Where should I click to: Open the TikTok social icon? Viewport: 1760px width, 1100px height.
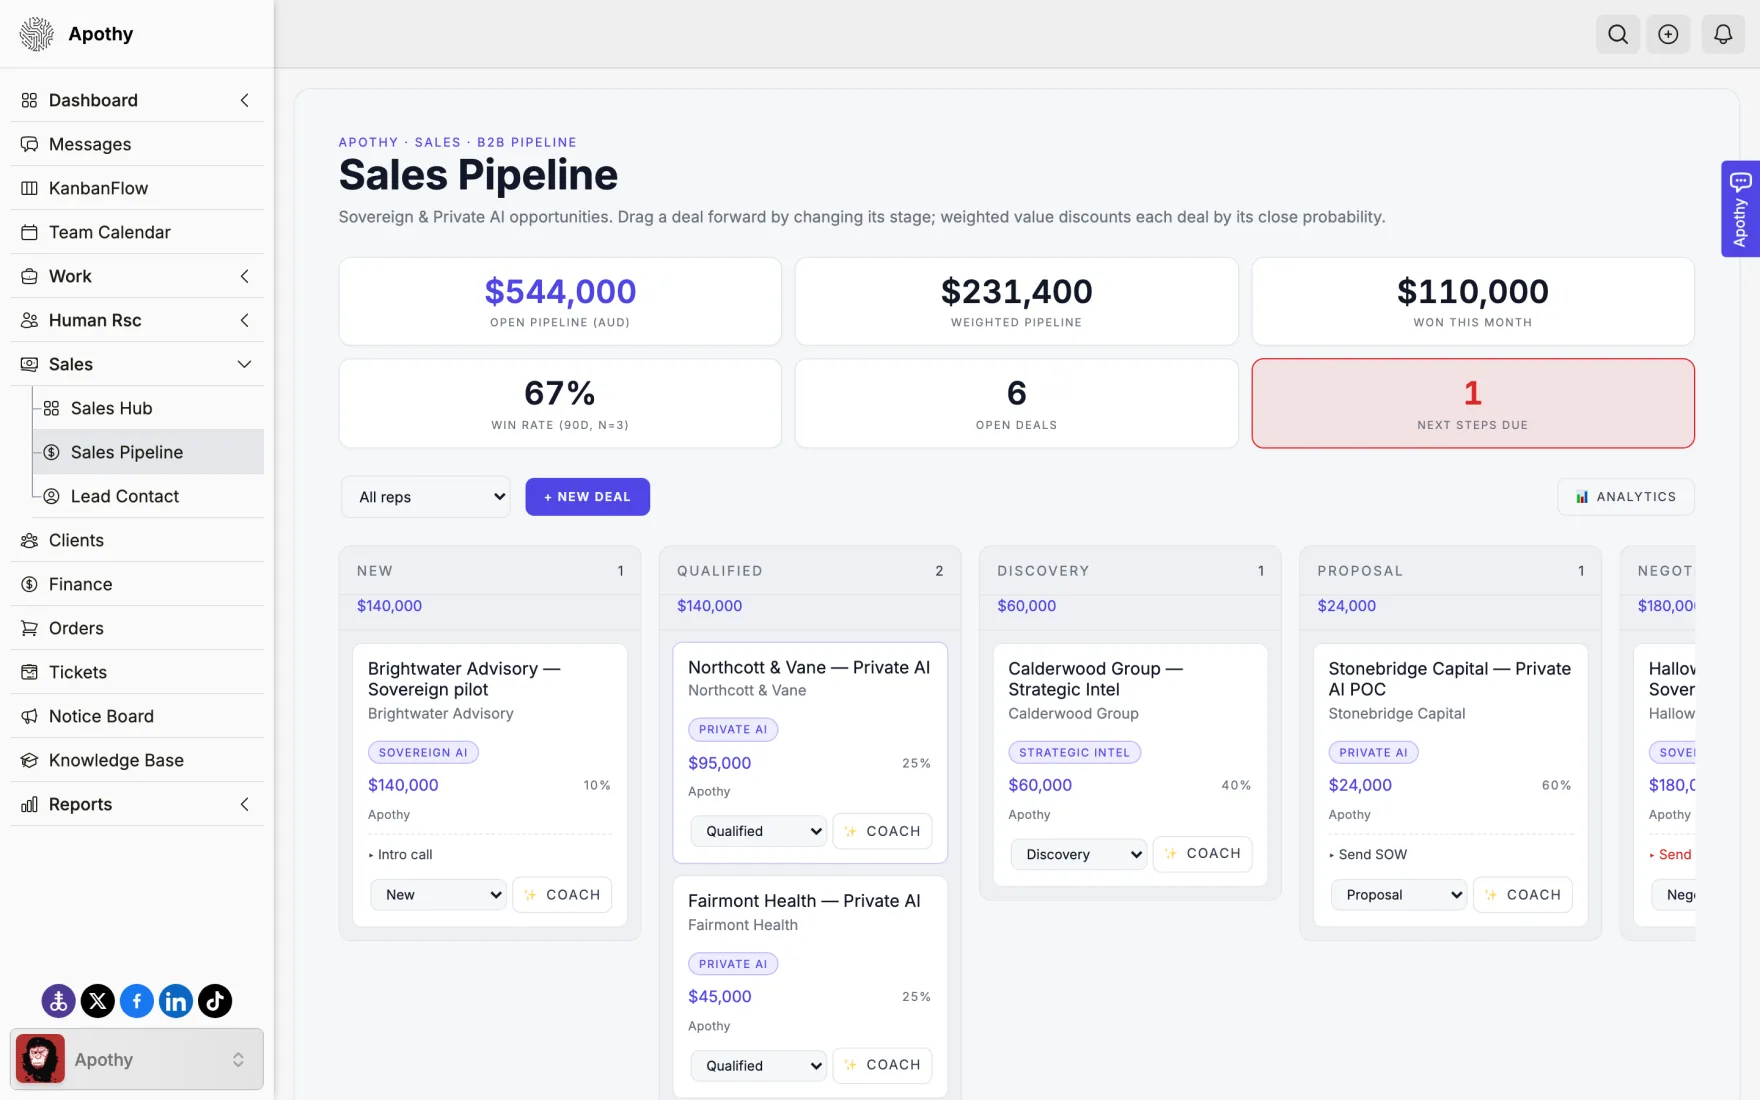214,1000
